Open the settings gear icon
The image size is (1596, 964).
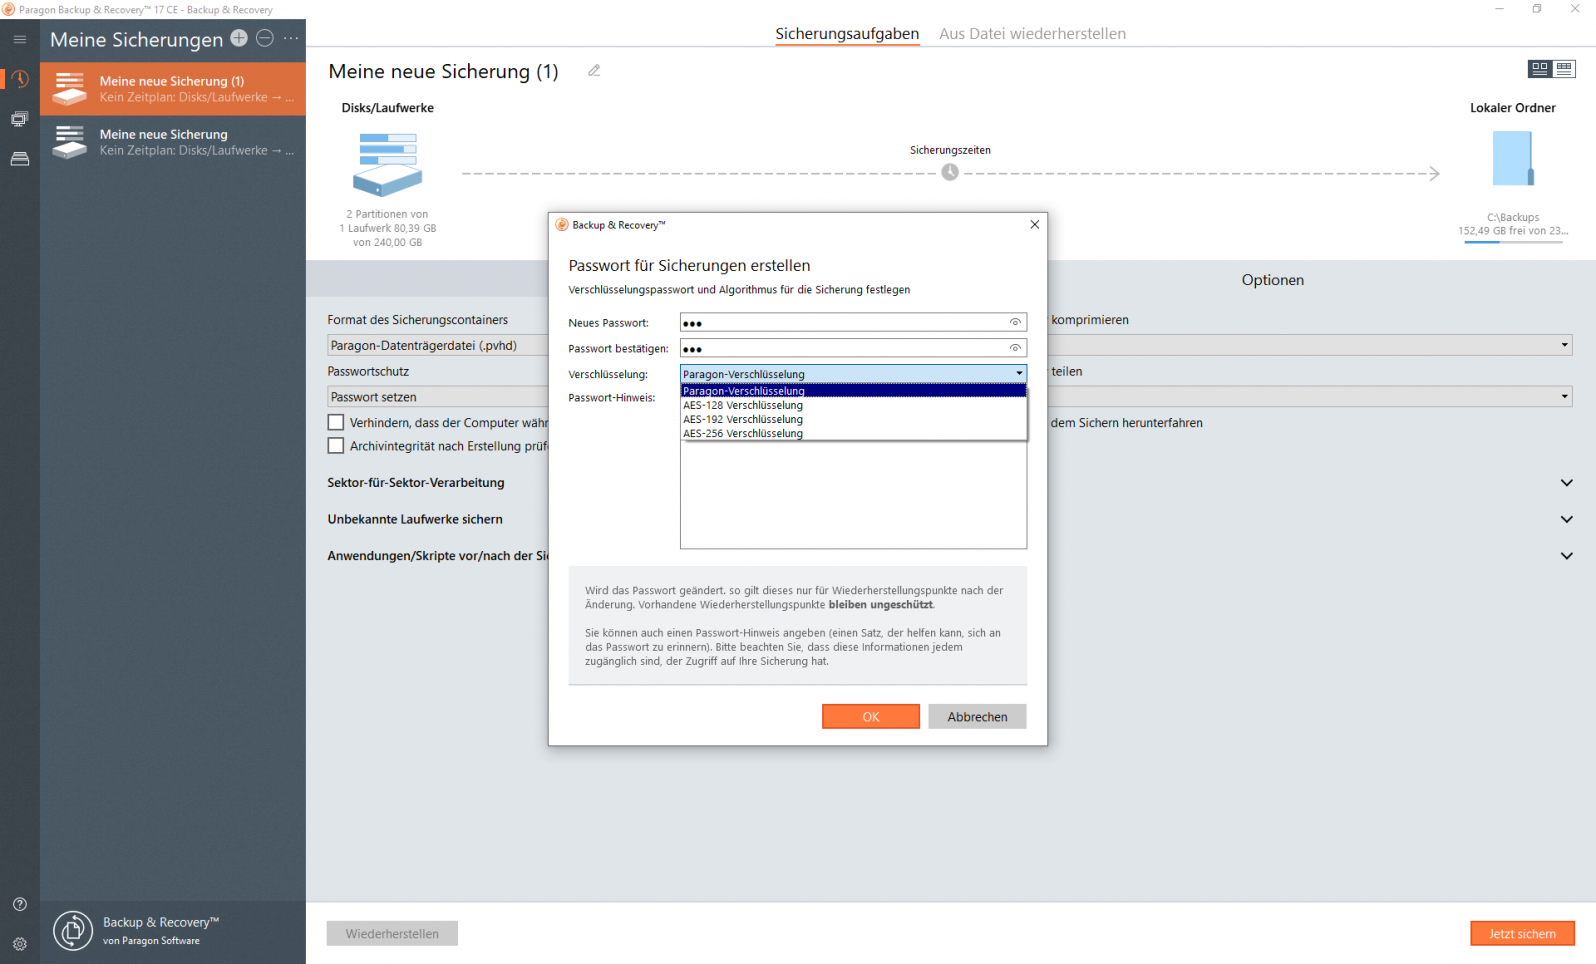19,944
